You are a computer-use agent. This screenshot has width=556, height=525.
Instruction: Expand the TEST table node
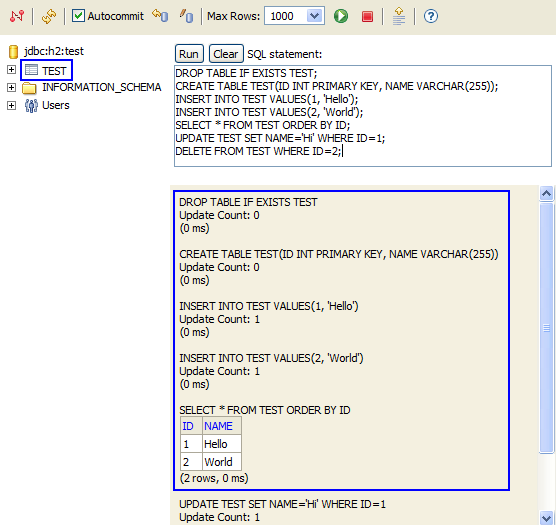point(11,69)
